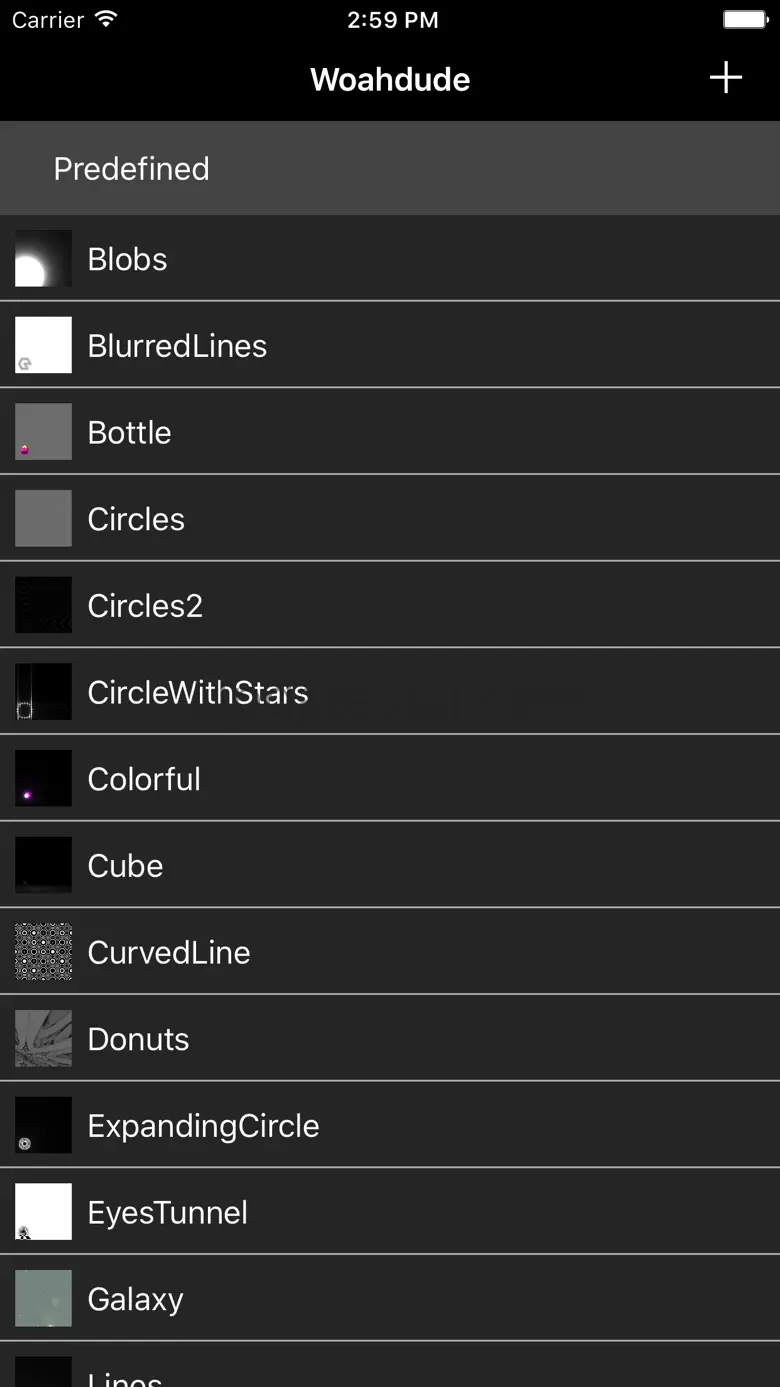The height and width of the screenshot is (1387, 780).
Task: Tap the Colorful effect thumbnail
Action: point(43,778)
